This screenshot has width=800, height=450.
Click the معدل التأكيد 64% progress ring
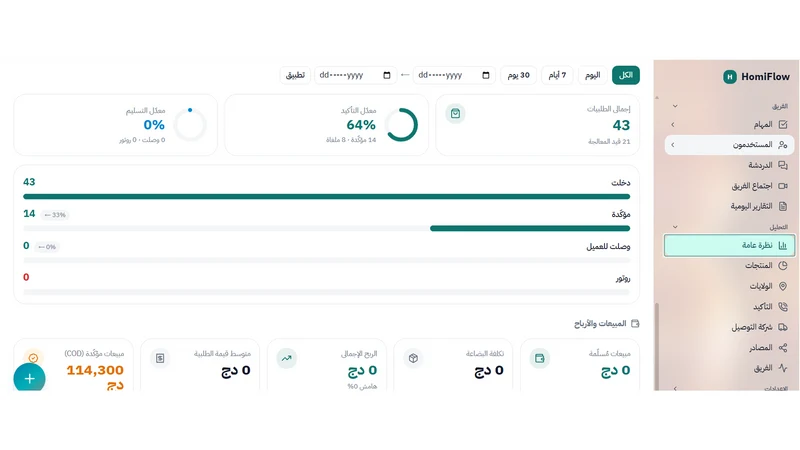402,124
